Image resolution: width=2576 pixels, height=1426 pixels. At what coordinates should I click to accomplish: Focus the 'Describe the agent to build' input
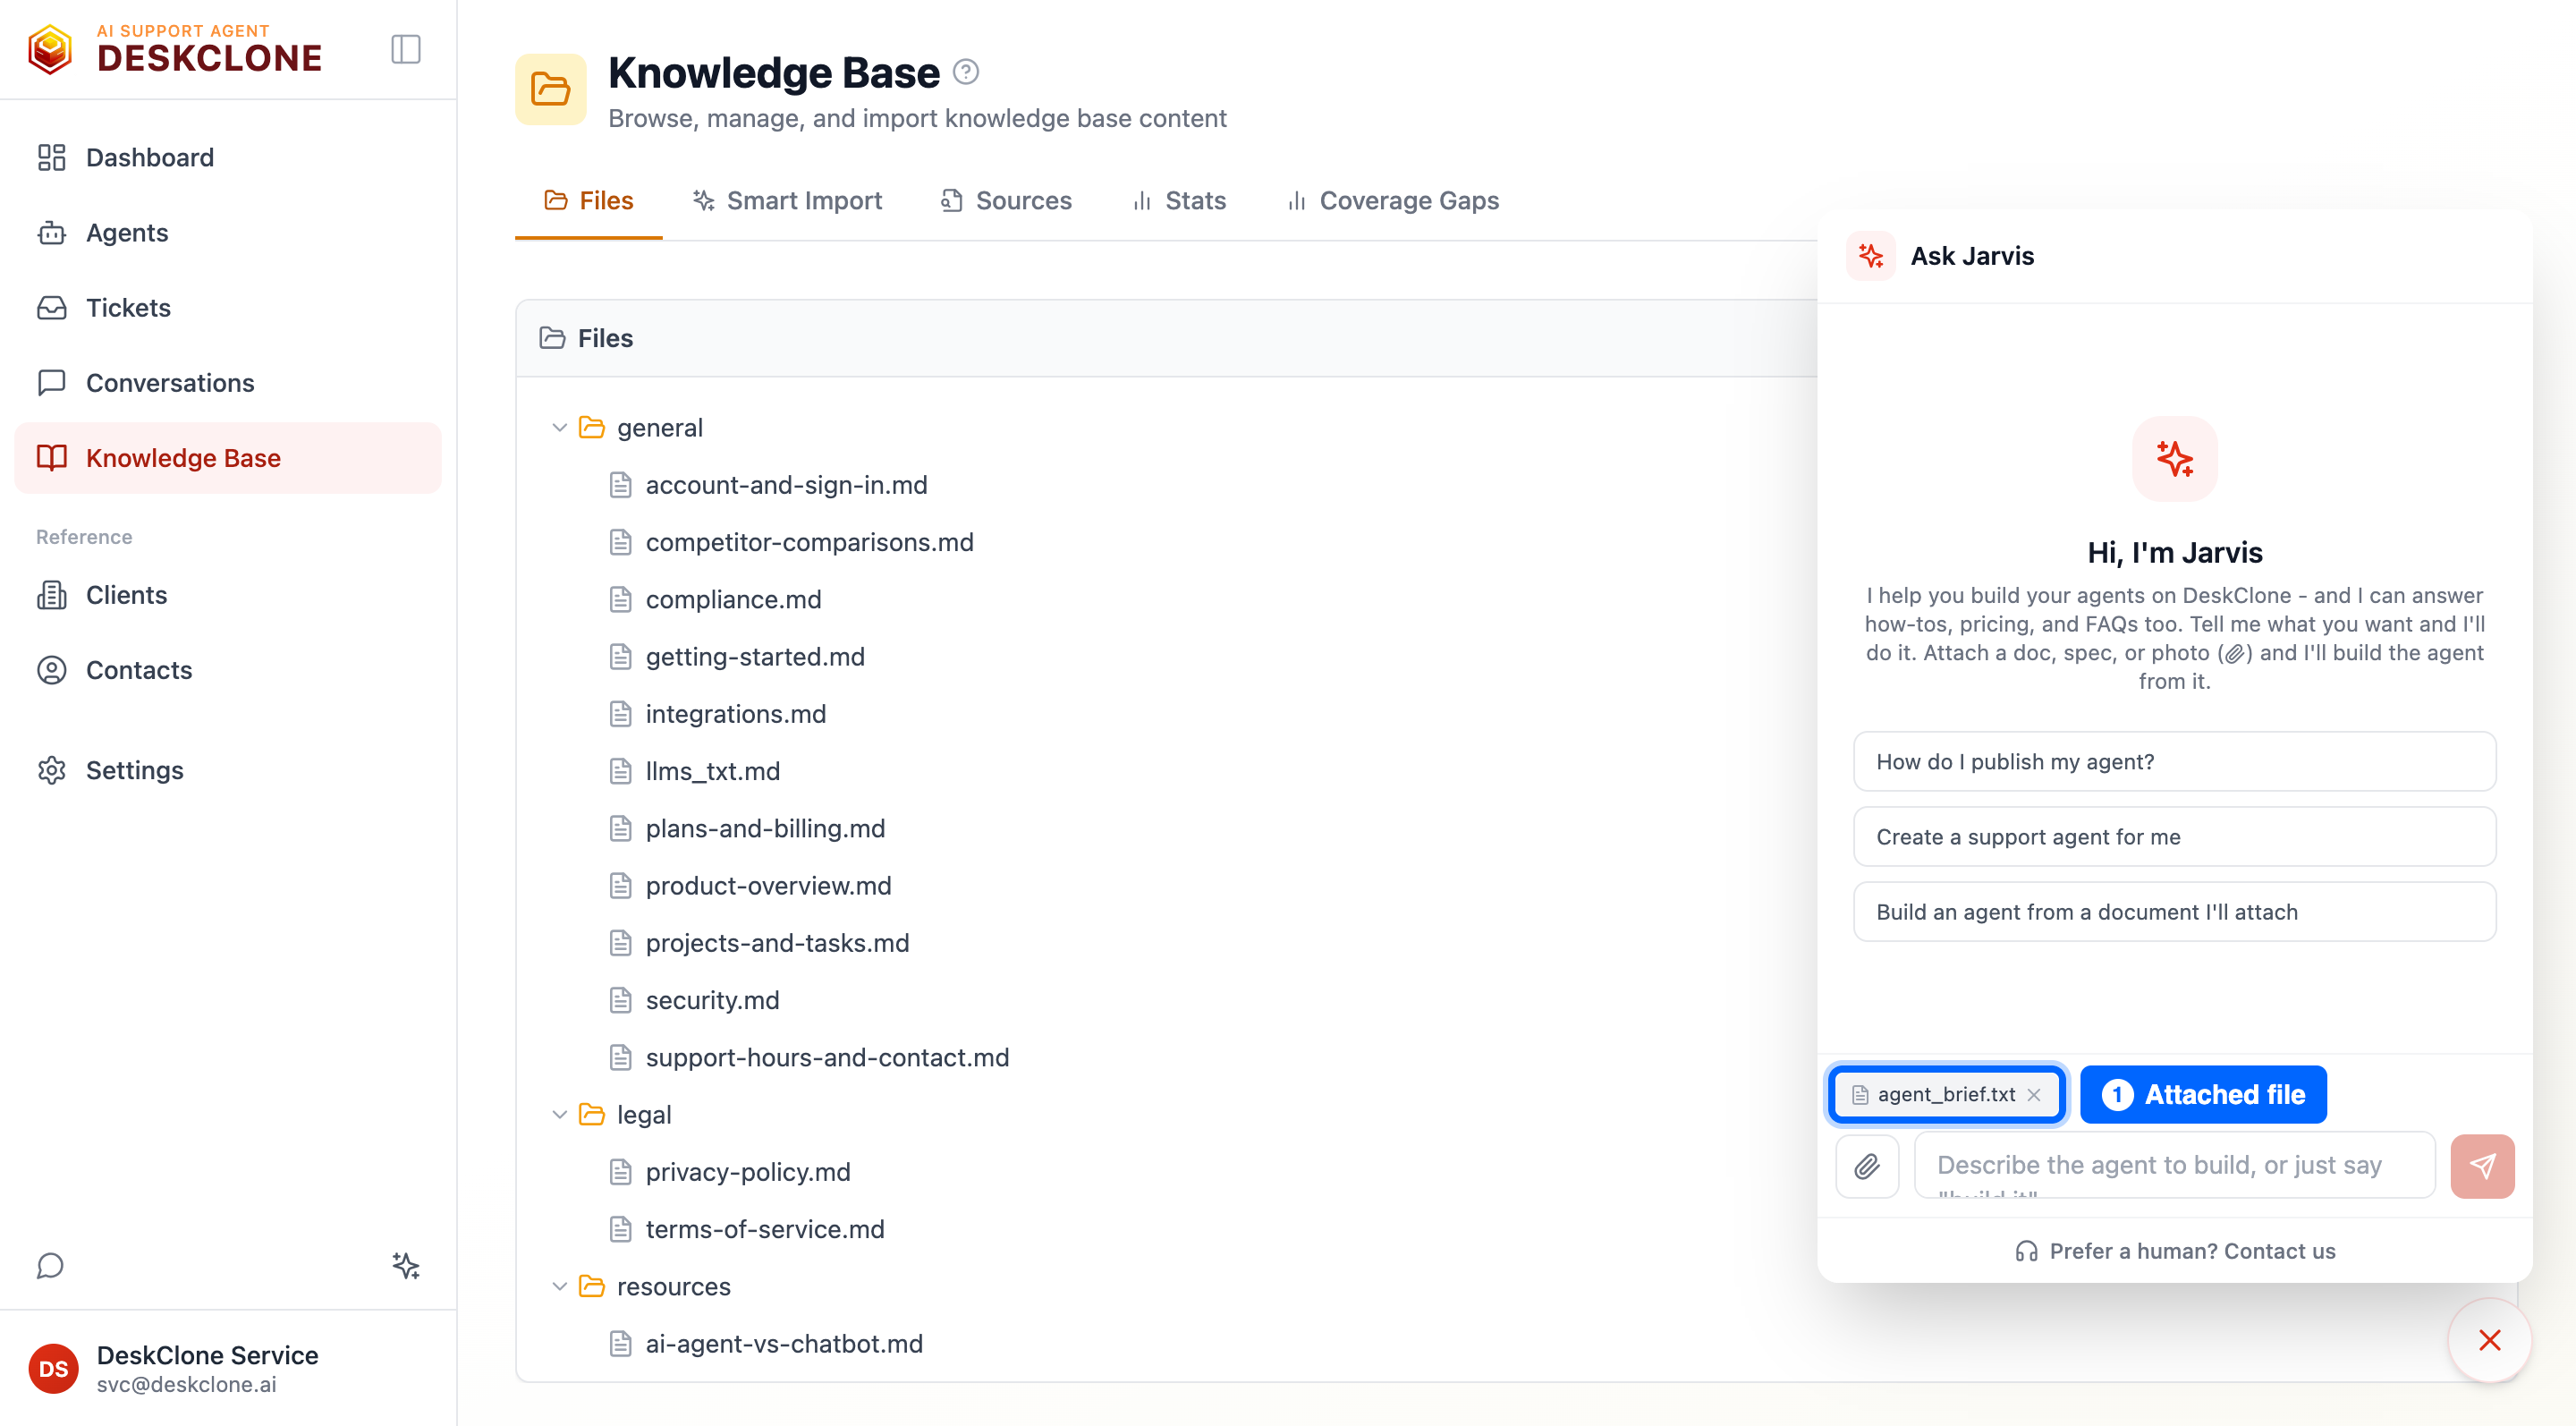[x=2174, y=1165]
